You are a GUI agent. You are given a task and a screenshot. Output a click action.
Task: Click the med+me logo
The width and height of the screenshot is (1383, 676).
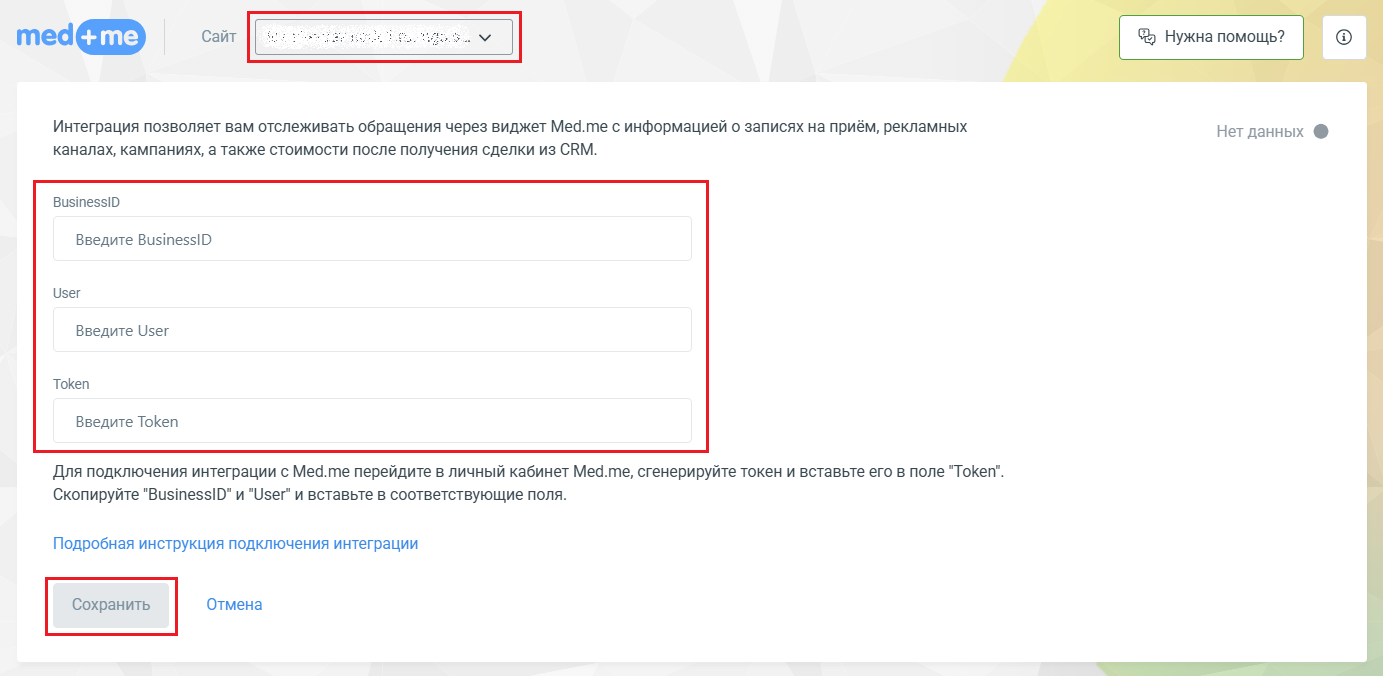coord(81,37)
